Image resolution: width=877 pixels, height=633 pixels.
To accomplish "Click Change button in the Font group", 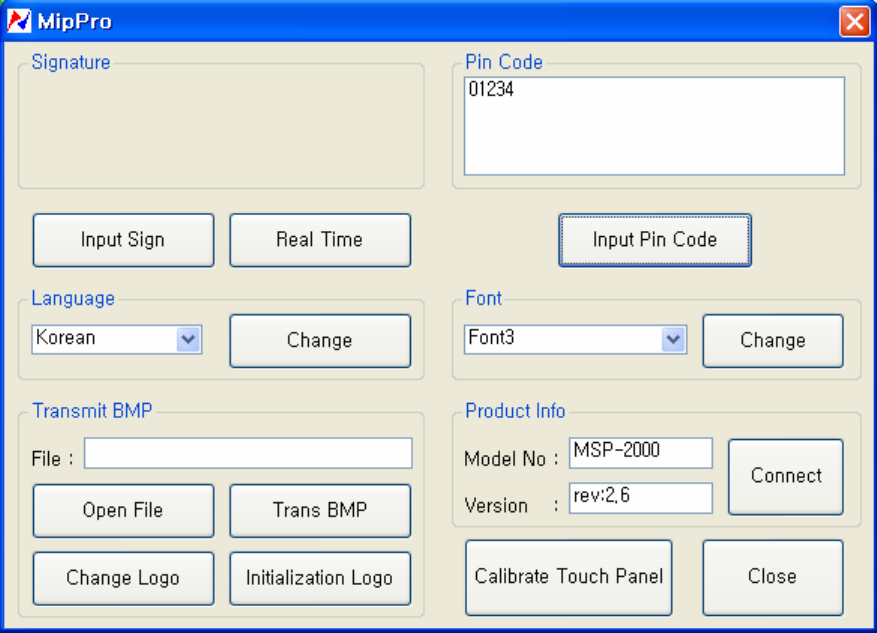I will tap(772, 341).
